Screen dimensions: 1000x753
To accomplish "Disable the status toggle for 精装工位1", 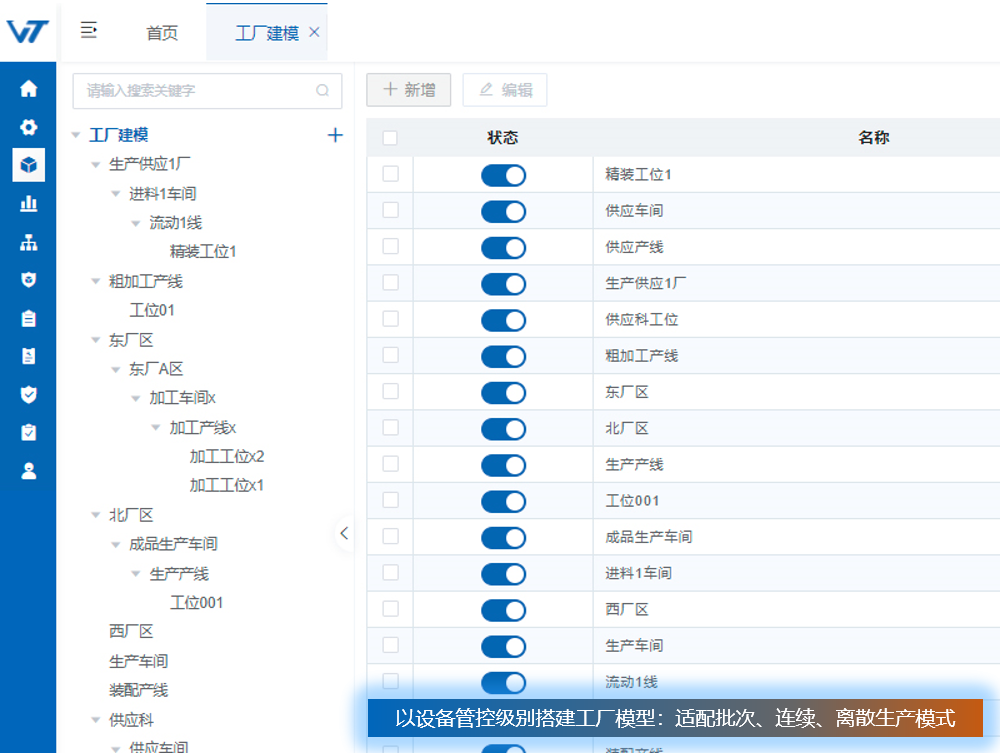I will pos(503,175).
